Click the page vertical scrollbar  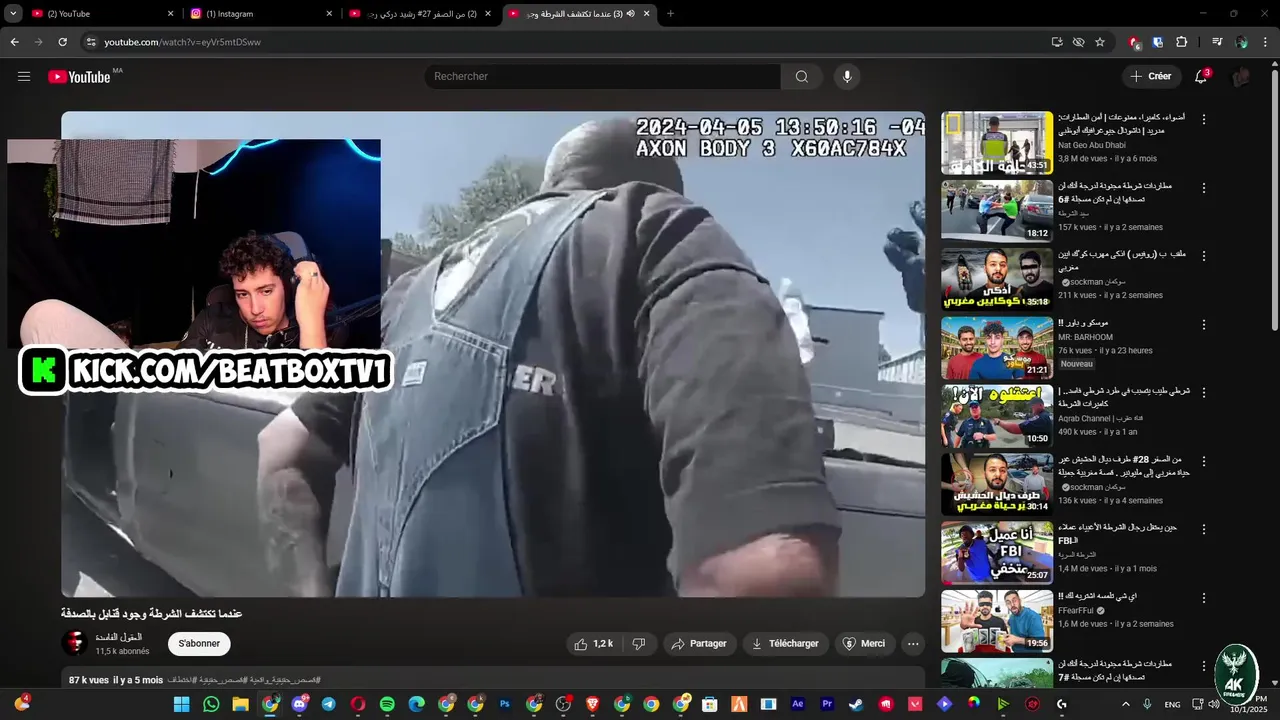(1274, 200)
